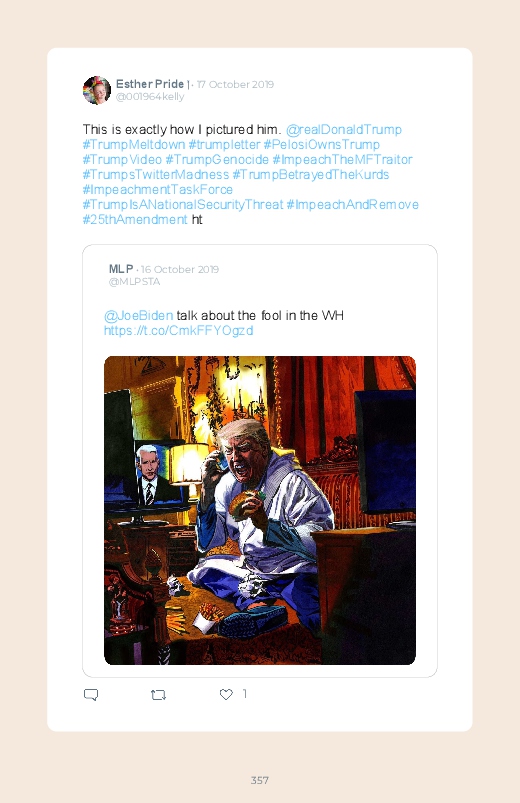This screenshot has height=803, width=520.
Task: Click the reply speech bubble icon
Action: pyautogui.click(x=91, y=694)
